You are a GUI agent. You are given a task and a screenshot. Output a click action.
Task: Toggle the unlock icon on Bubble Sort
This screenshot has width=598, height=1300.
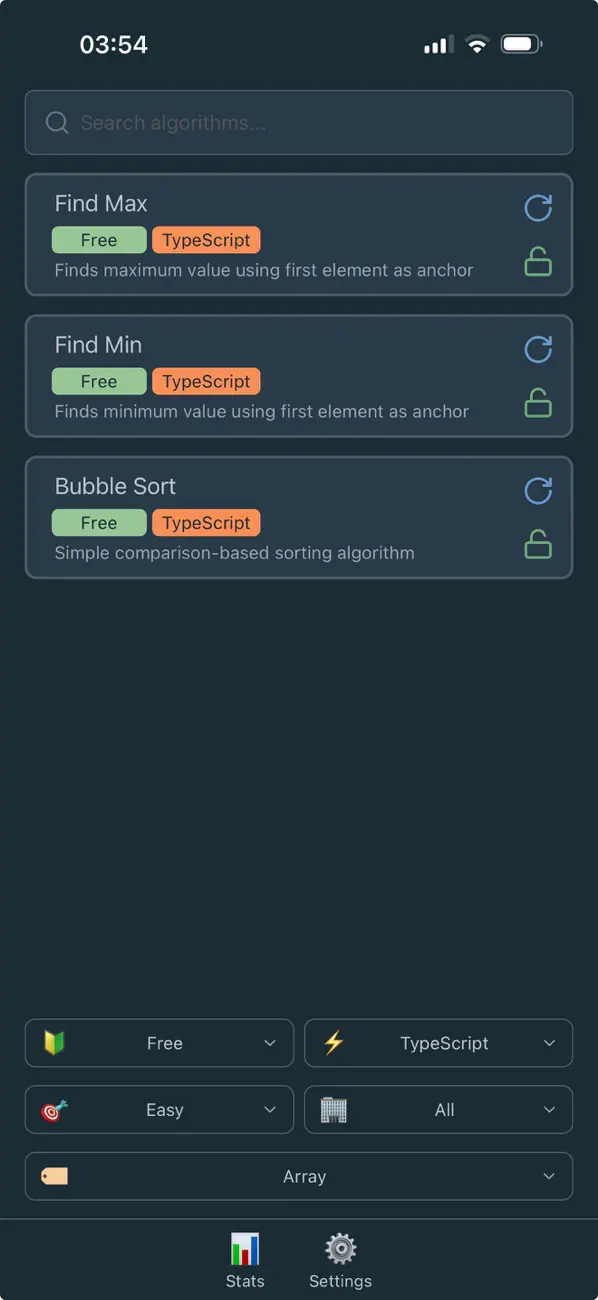(538, 544)
